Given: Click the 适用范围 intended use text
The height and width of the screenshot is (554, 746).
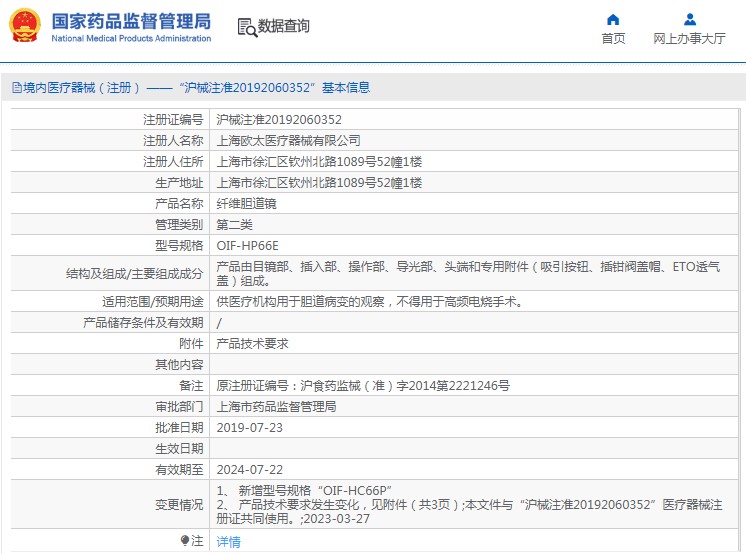Looking at the screenshot, I should click(x=369, y=301).
